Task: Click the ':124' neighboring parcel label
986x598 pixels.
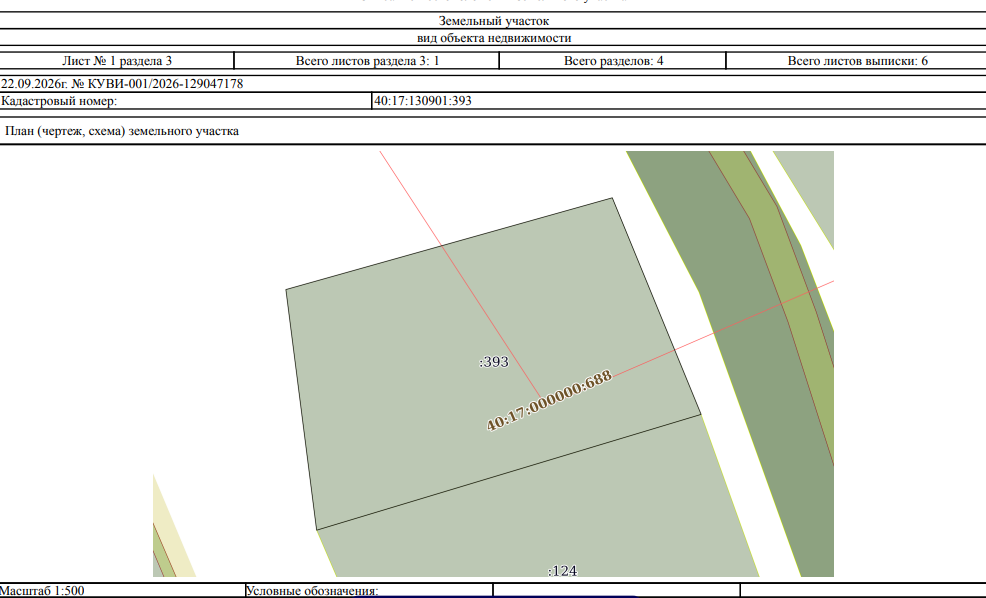Action: [x=562, y=570]
